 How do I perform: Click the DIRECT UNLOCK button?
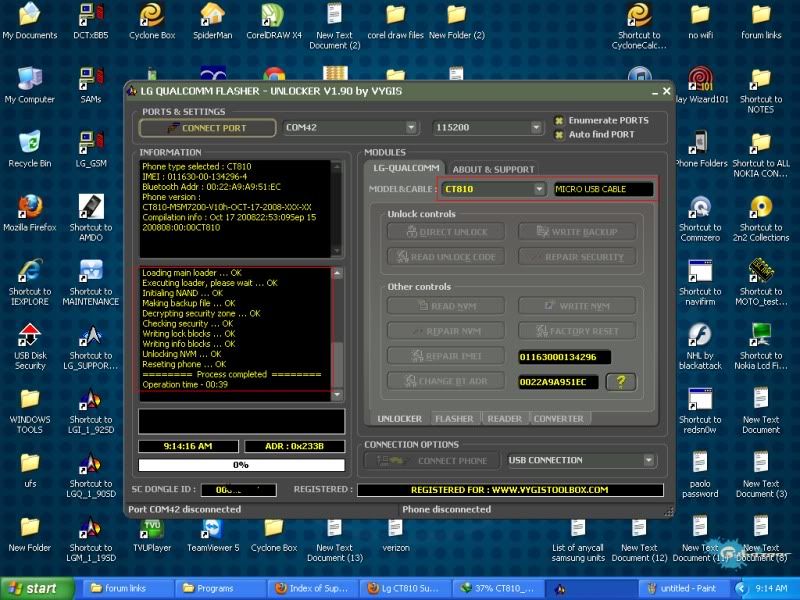(446, 232)
